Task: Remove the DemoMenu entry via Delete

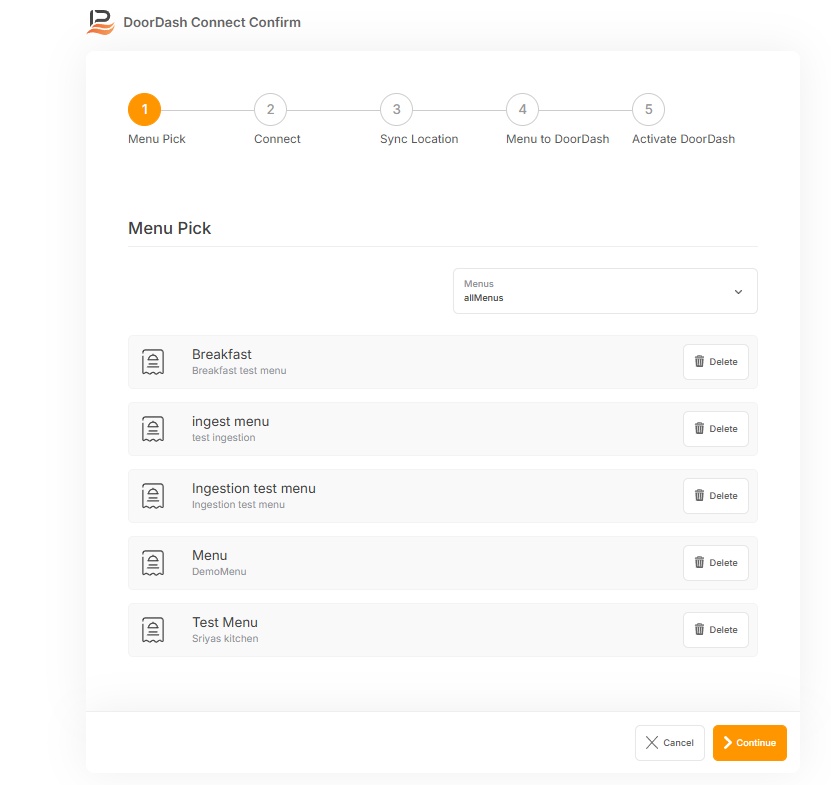Action: click(715, 563)
